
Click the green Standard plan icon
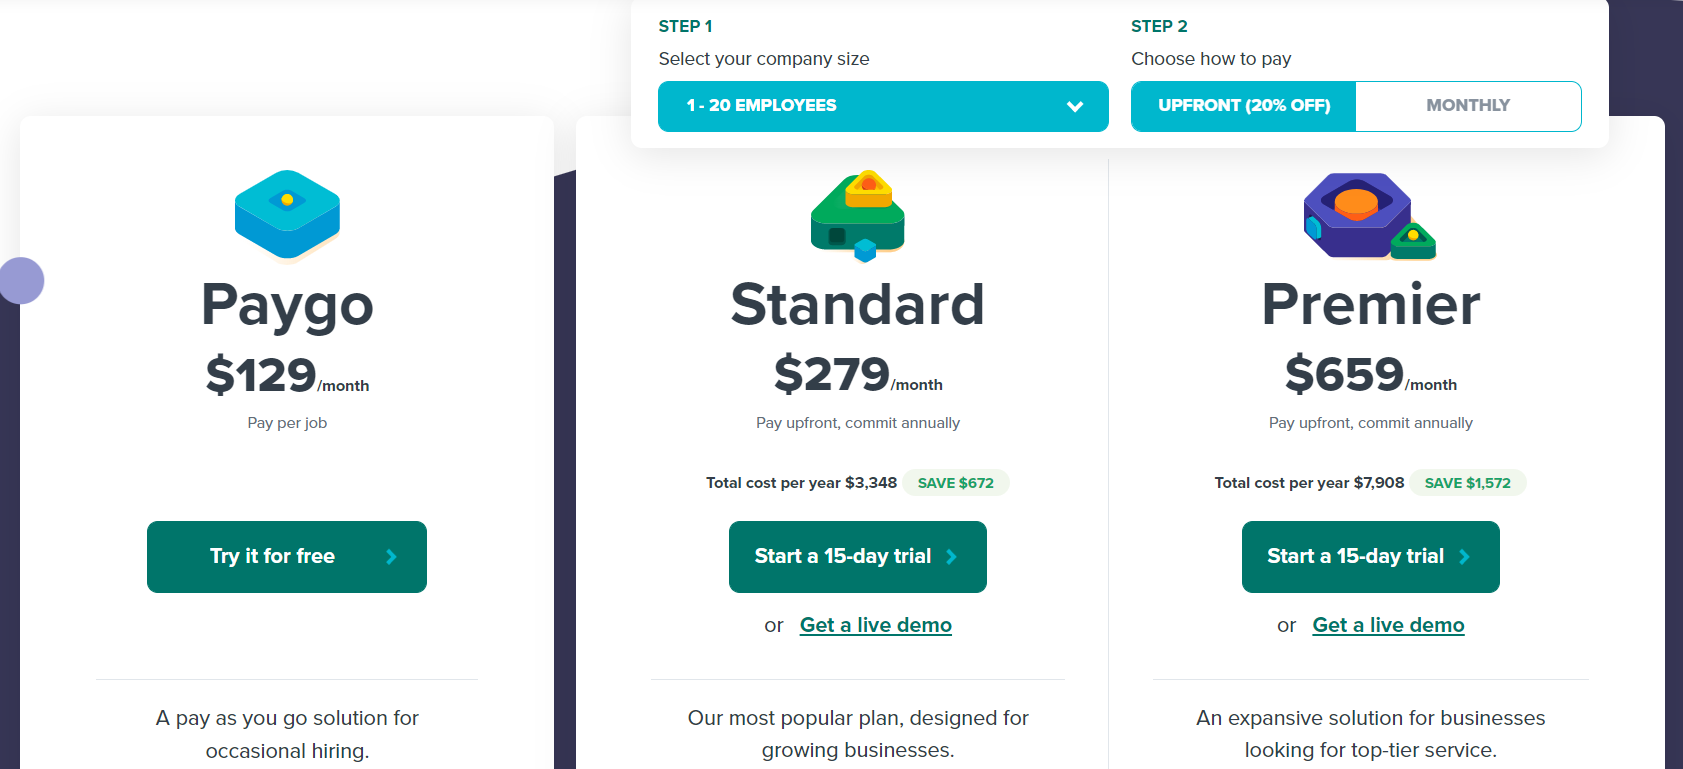[858, 215]
